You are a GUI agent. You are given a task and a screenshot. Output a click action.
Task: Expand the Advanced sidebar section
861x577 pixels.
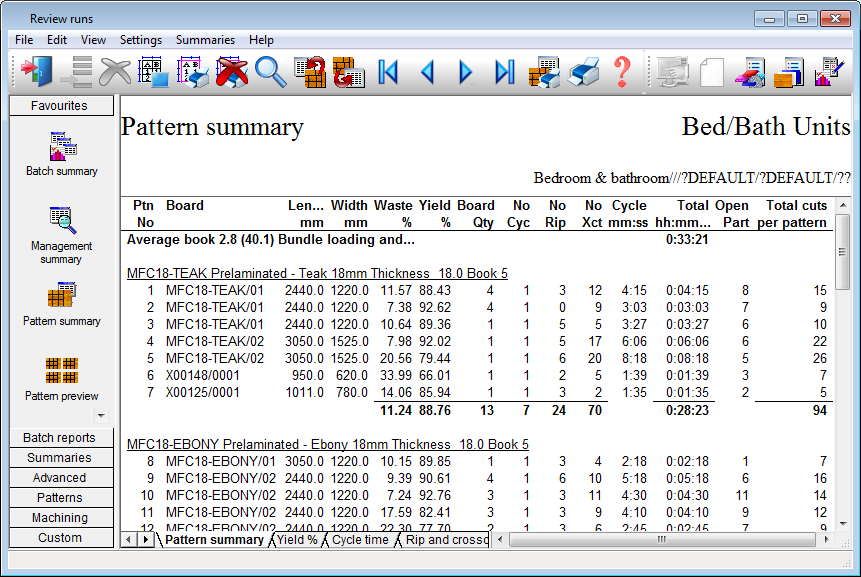(x=62, y=478)
